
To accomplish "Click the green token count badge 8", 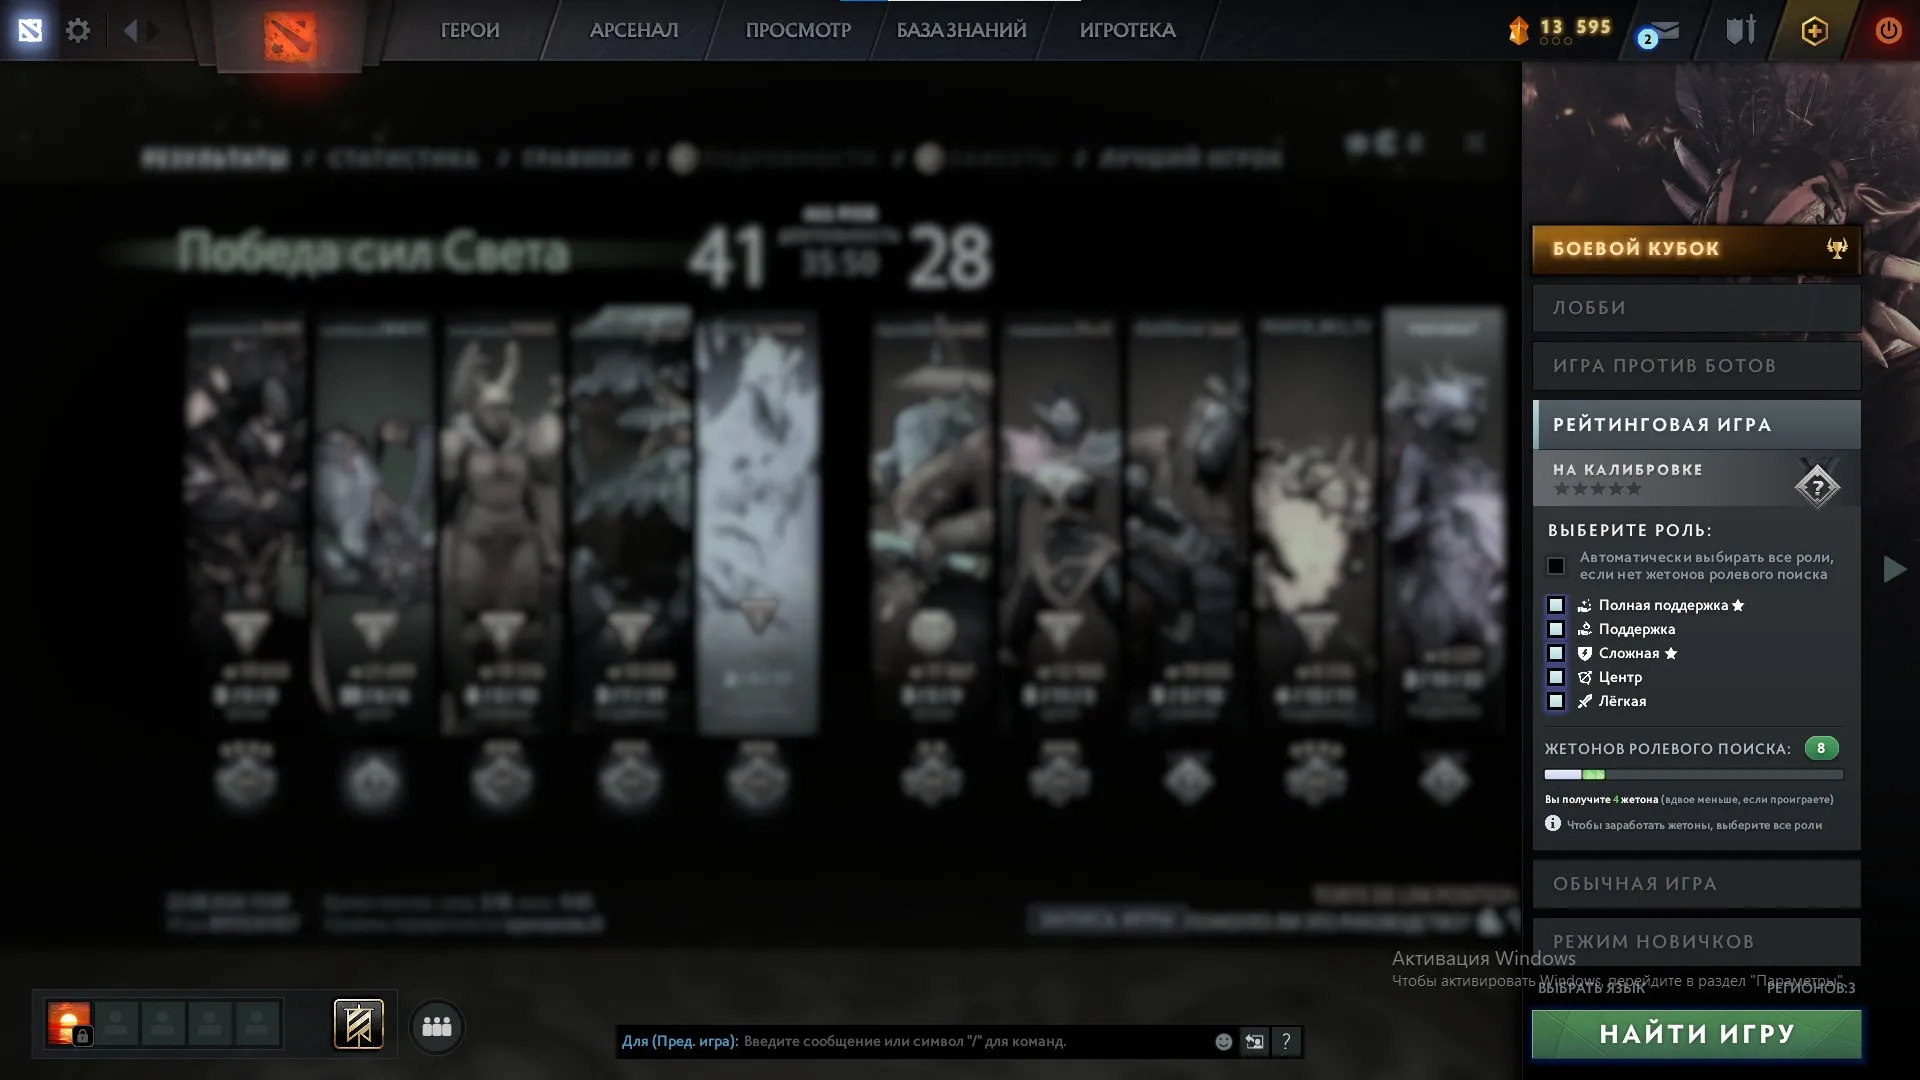I will click(x=1821, y=748).
